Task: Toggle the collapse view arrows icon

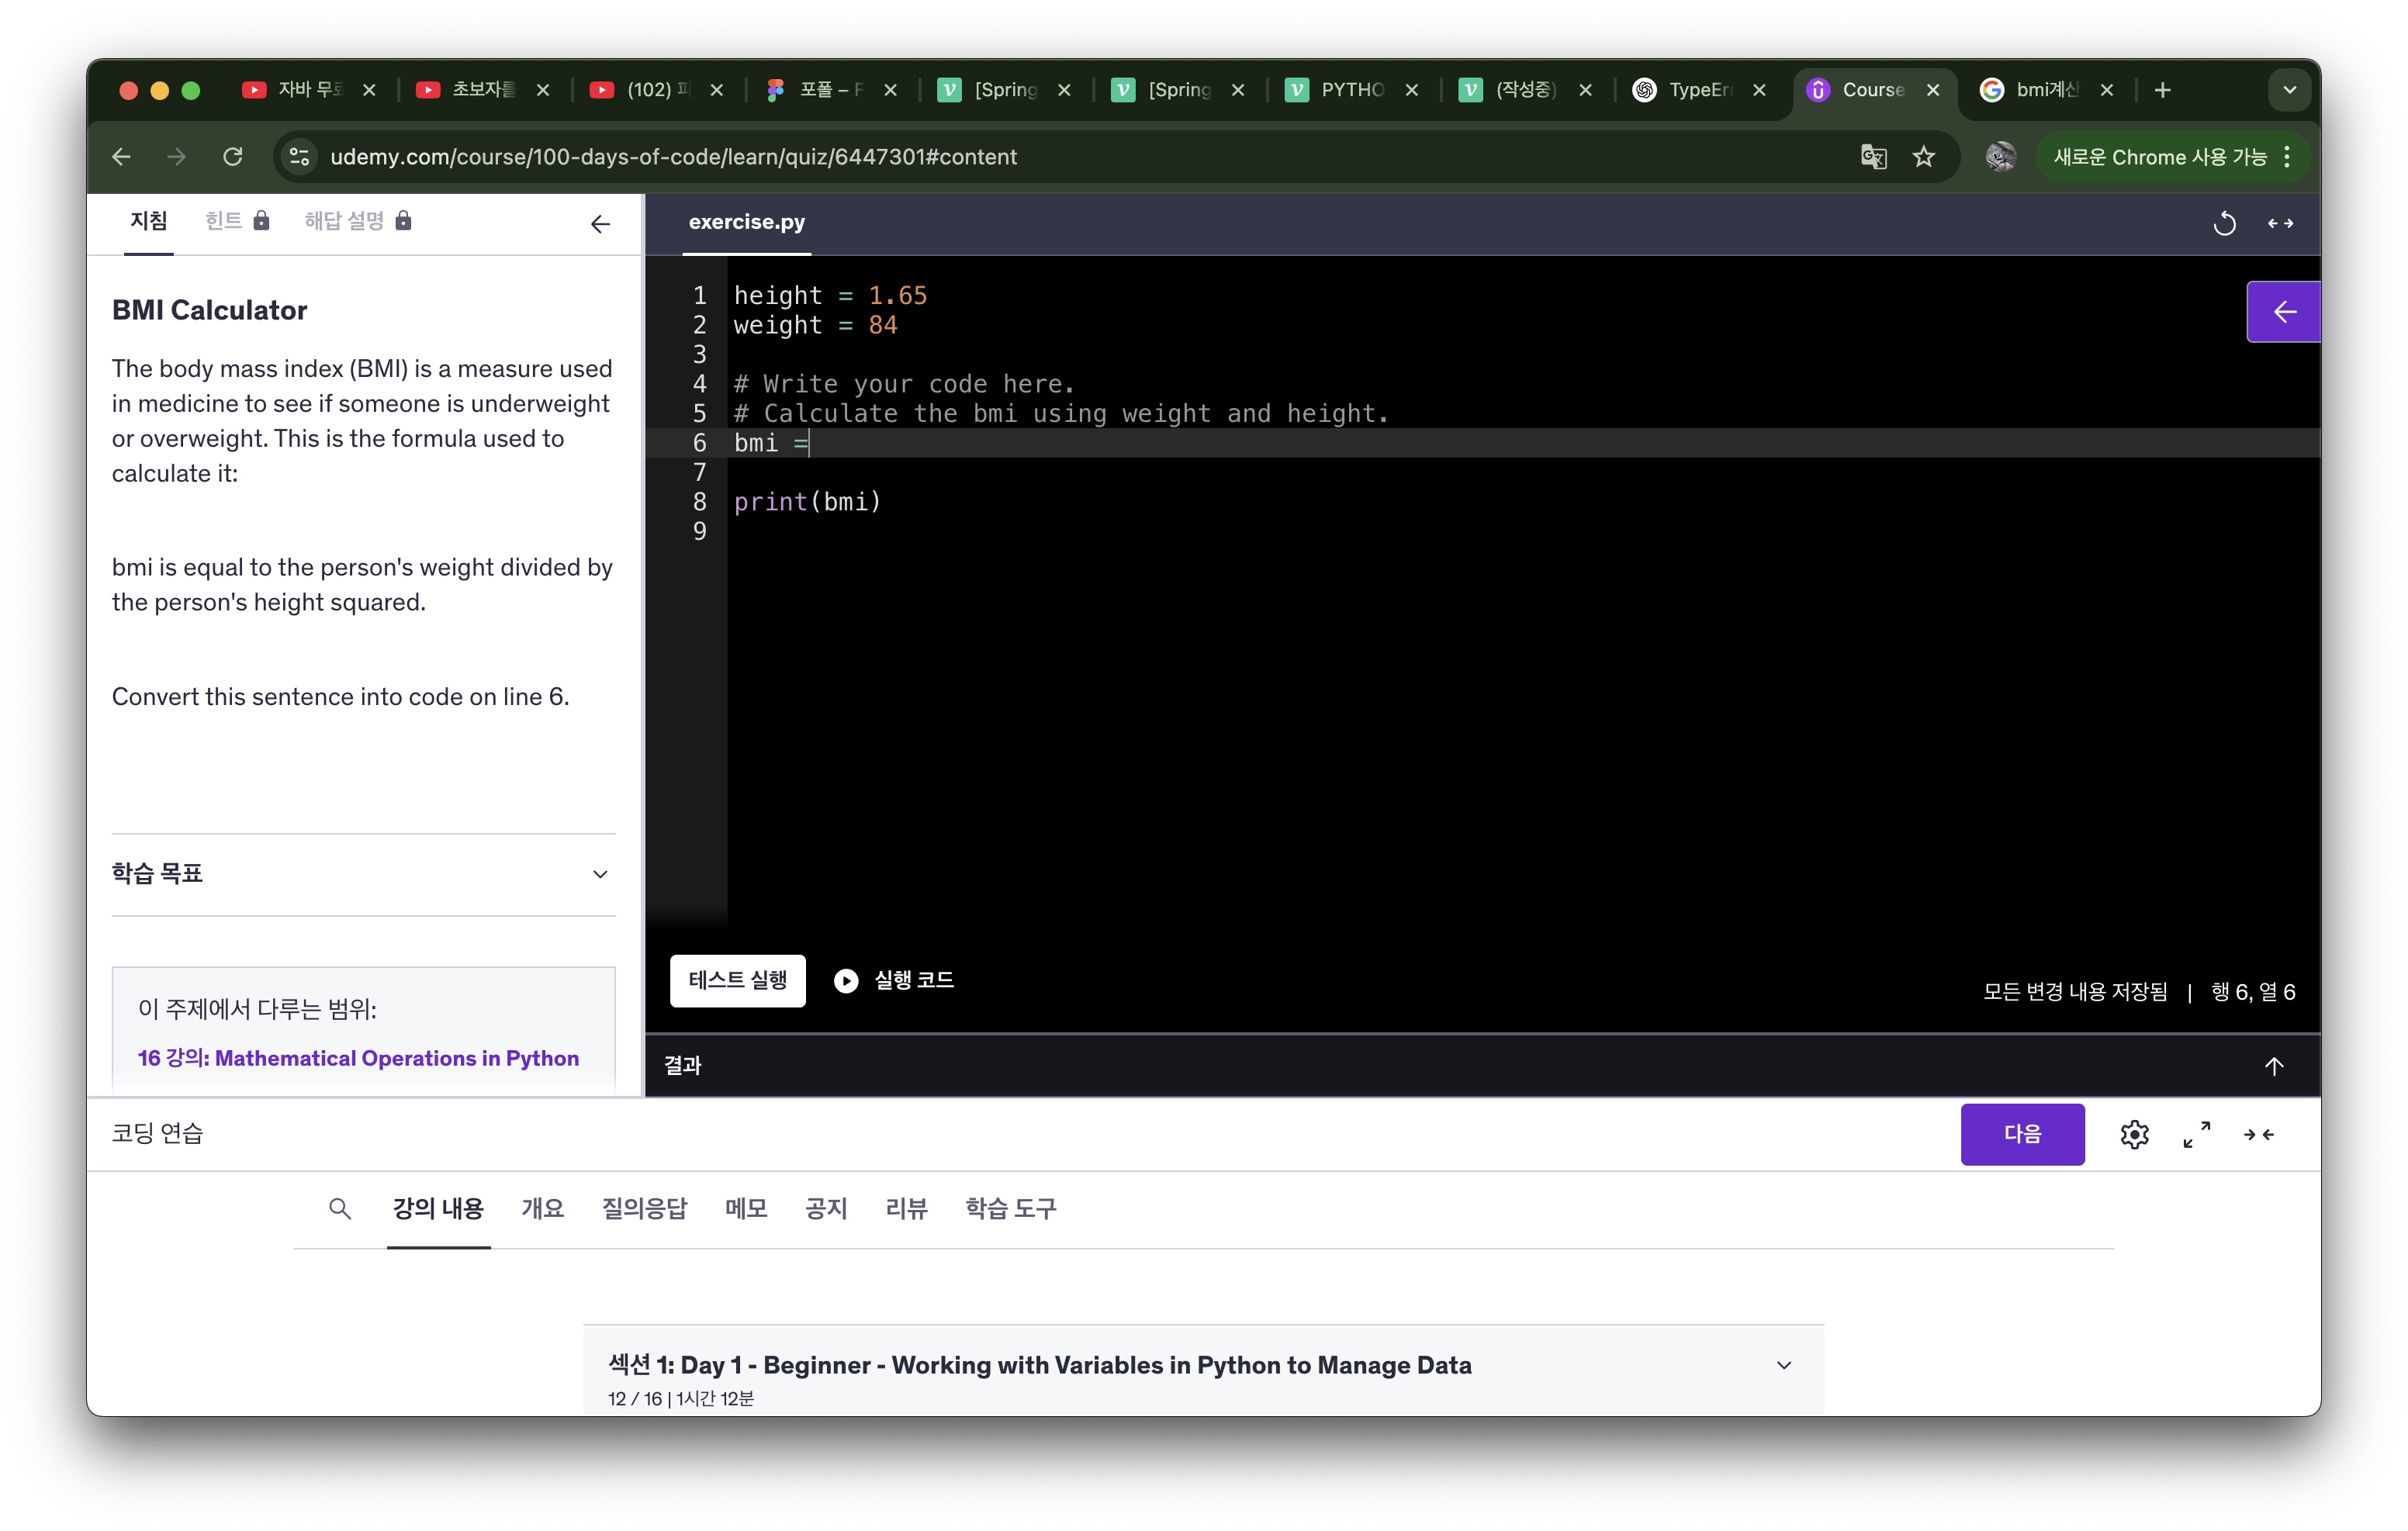Action: (2258, 1134)
